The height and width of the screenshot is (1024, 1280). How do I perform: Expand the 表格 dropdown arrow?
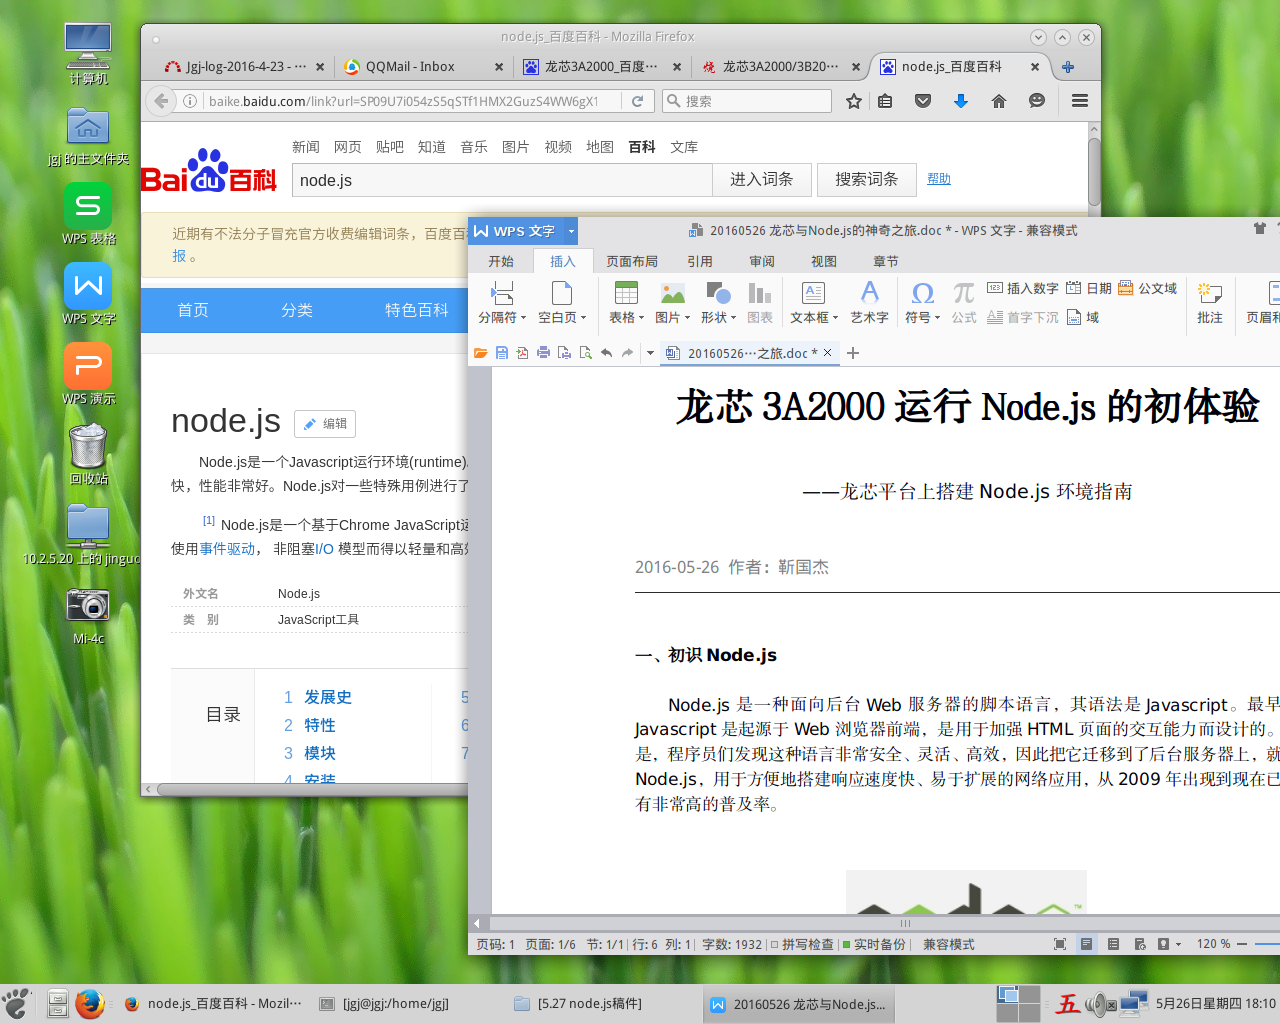(x=640, y=318)
